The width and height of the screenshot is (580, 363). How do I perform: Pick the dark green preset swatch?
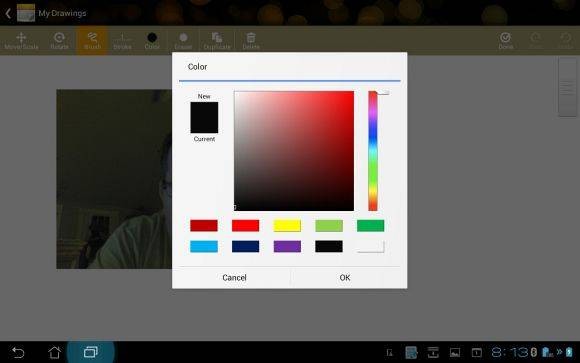point(370,225)
